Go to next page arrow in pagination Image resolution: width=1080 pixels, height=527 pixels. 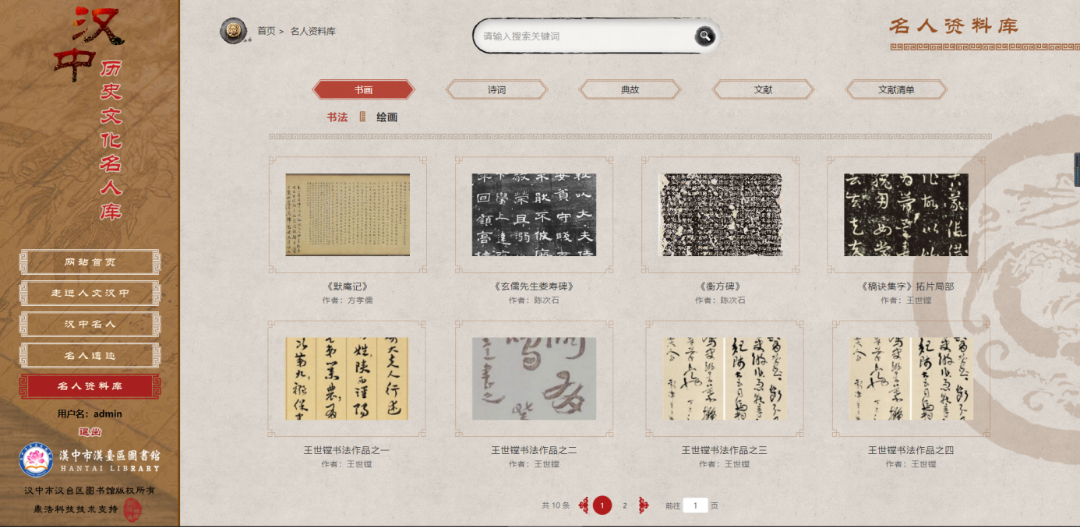644,506
